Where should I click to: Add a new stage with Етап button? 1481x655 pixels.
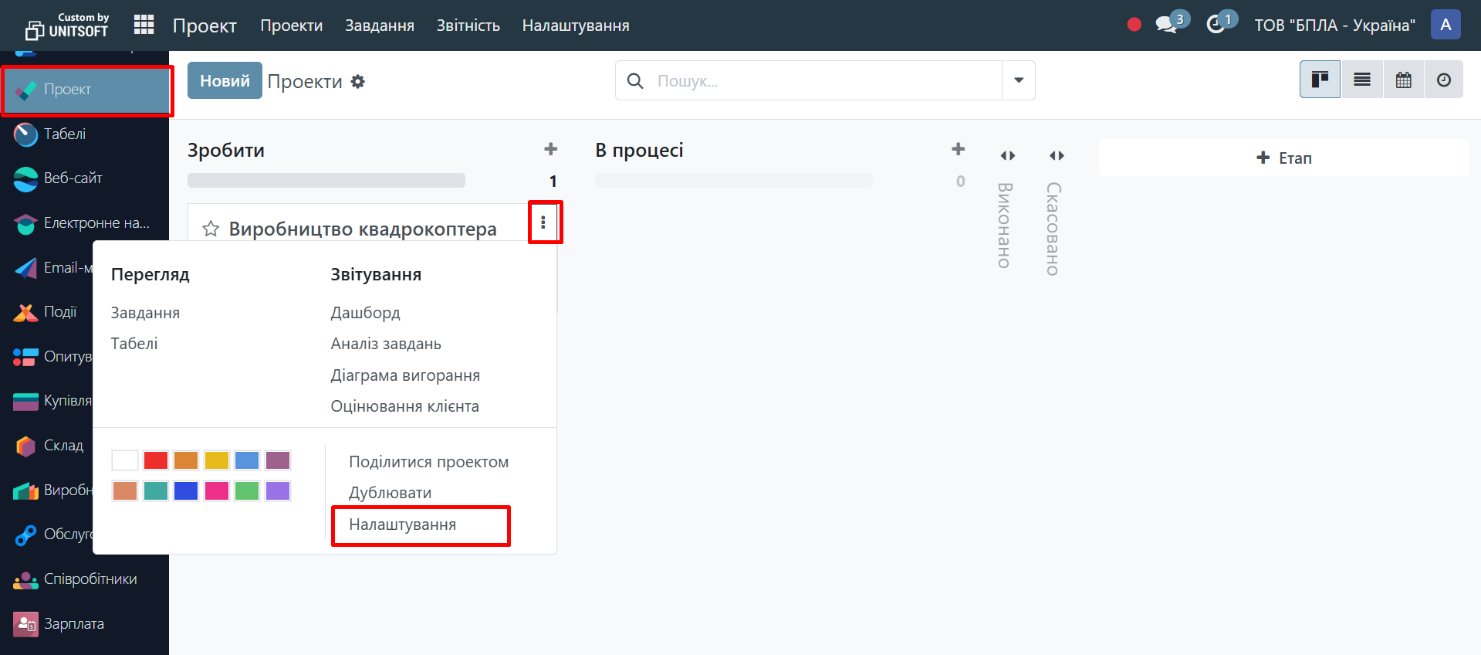(x=1283, y=158)
